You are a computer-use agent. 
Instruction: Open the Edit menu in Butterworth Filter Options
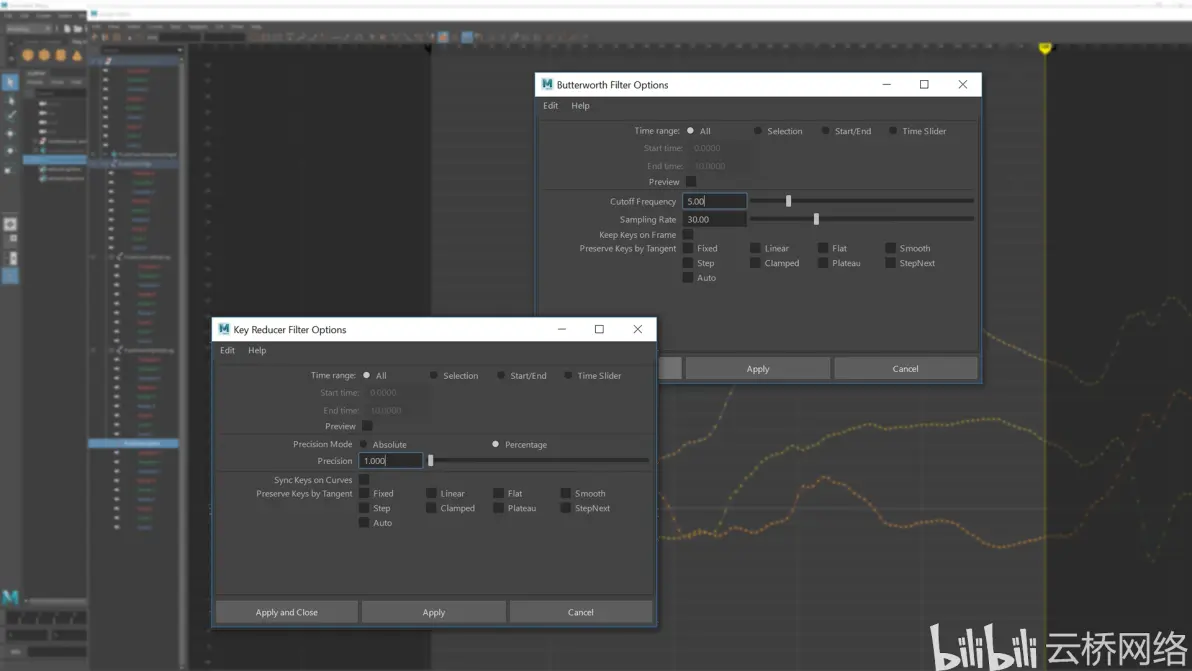pyautogui.click(x=550, y=106)
